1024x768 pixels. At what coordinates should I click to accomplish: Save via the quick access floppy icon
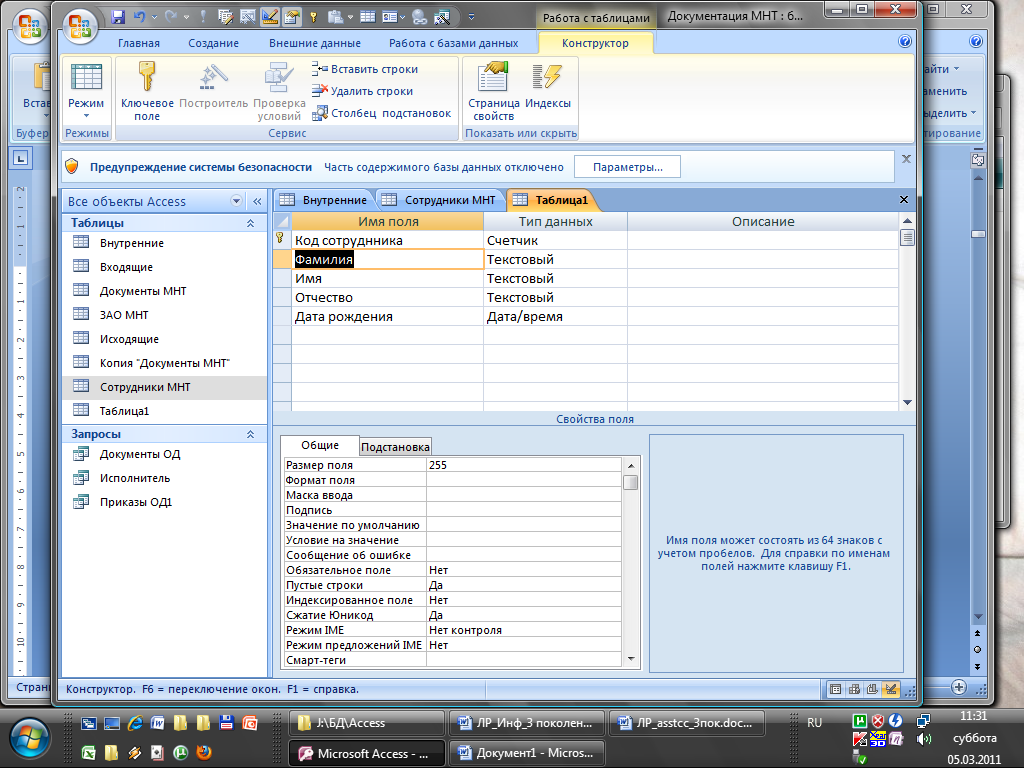click(118, 17)
